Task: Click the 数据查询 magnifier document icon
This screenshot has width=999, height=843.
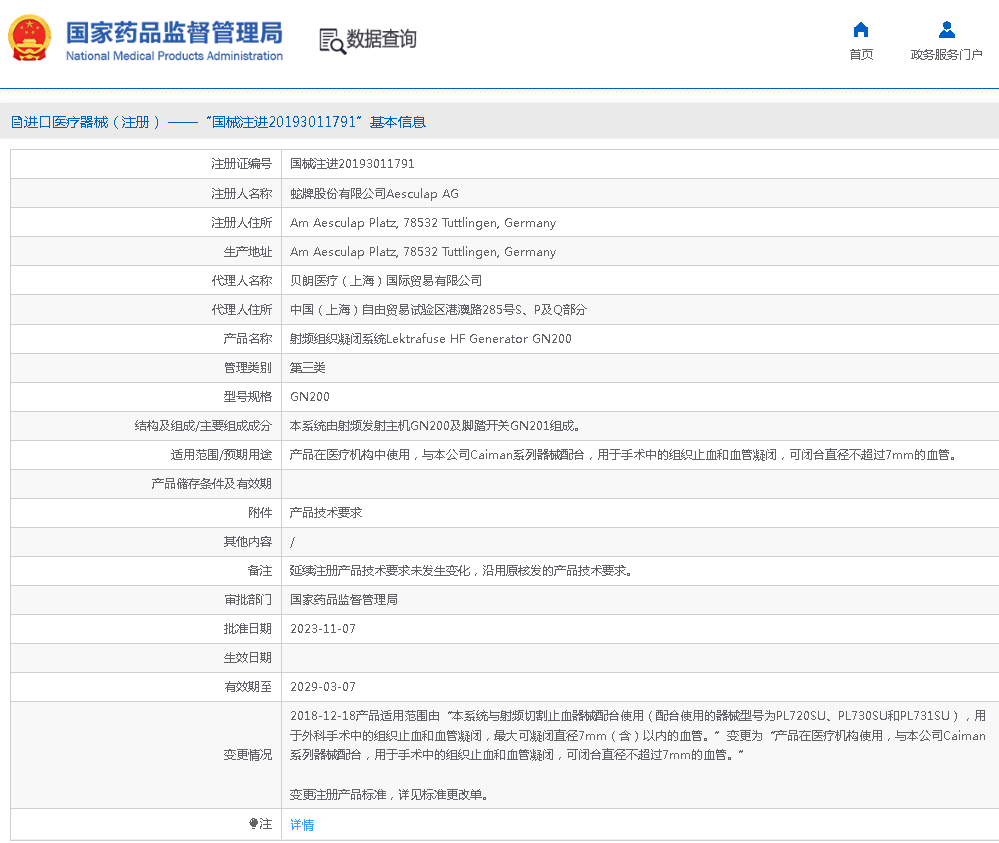Action: tap(331, 40)
